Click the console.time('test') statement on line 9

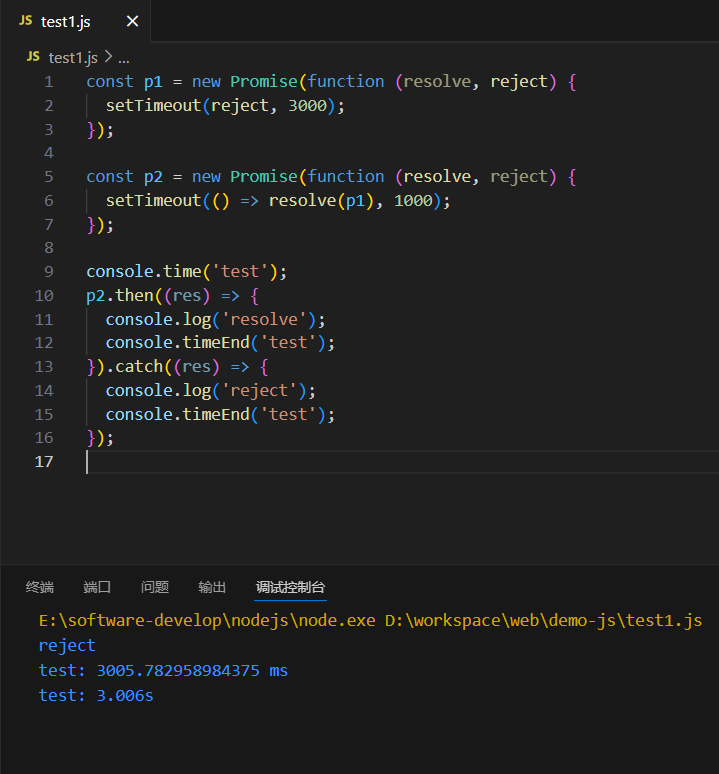tap(186, 271)
